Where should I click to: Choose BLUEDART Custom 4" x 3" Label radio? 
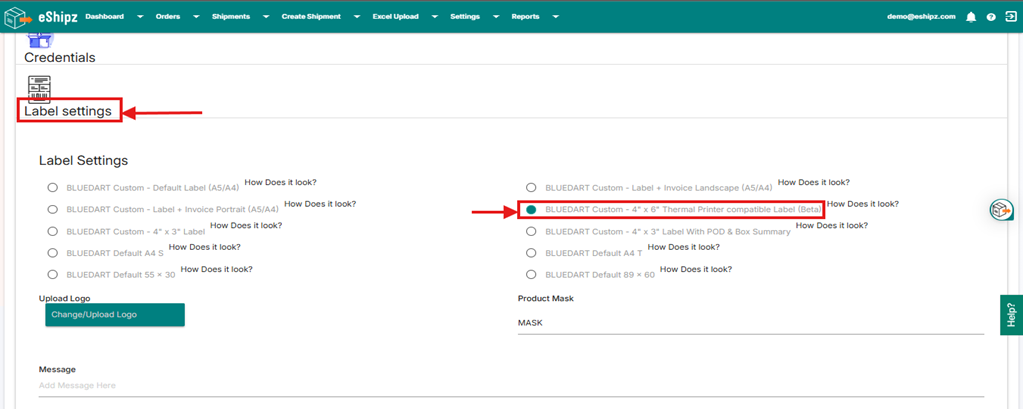(x=52, y=231)
